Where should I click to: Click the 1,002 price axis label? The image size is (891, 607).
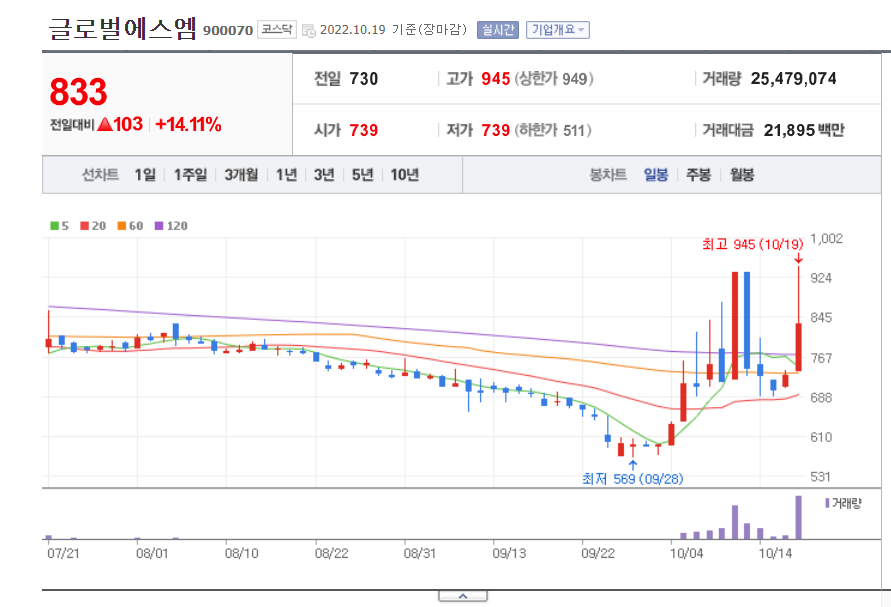[x=826, y=238]
